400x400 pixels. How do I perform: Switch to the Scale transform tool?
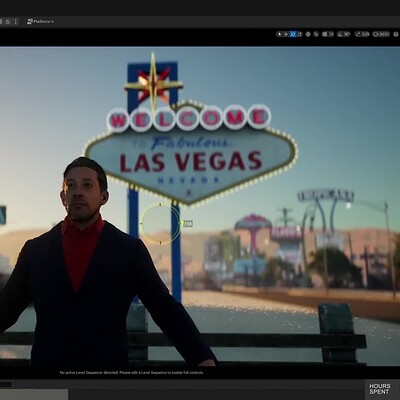299,34
